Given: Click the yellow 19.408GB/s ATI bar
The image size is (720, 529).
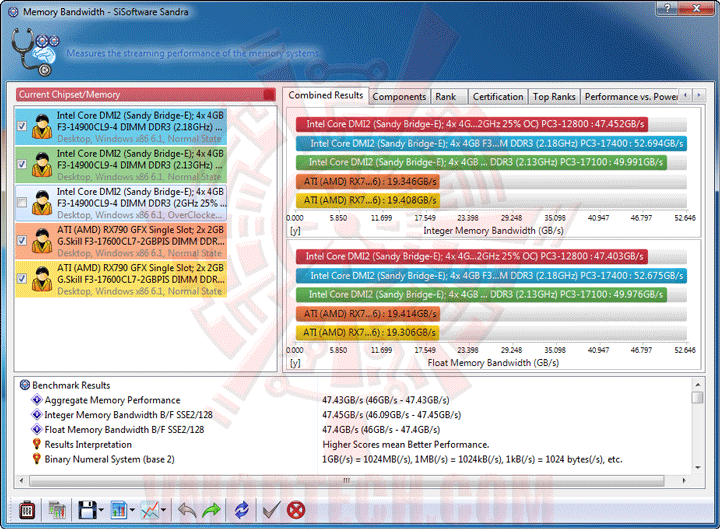Looking at the screenshot, I should coord(367,200).
